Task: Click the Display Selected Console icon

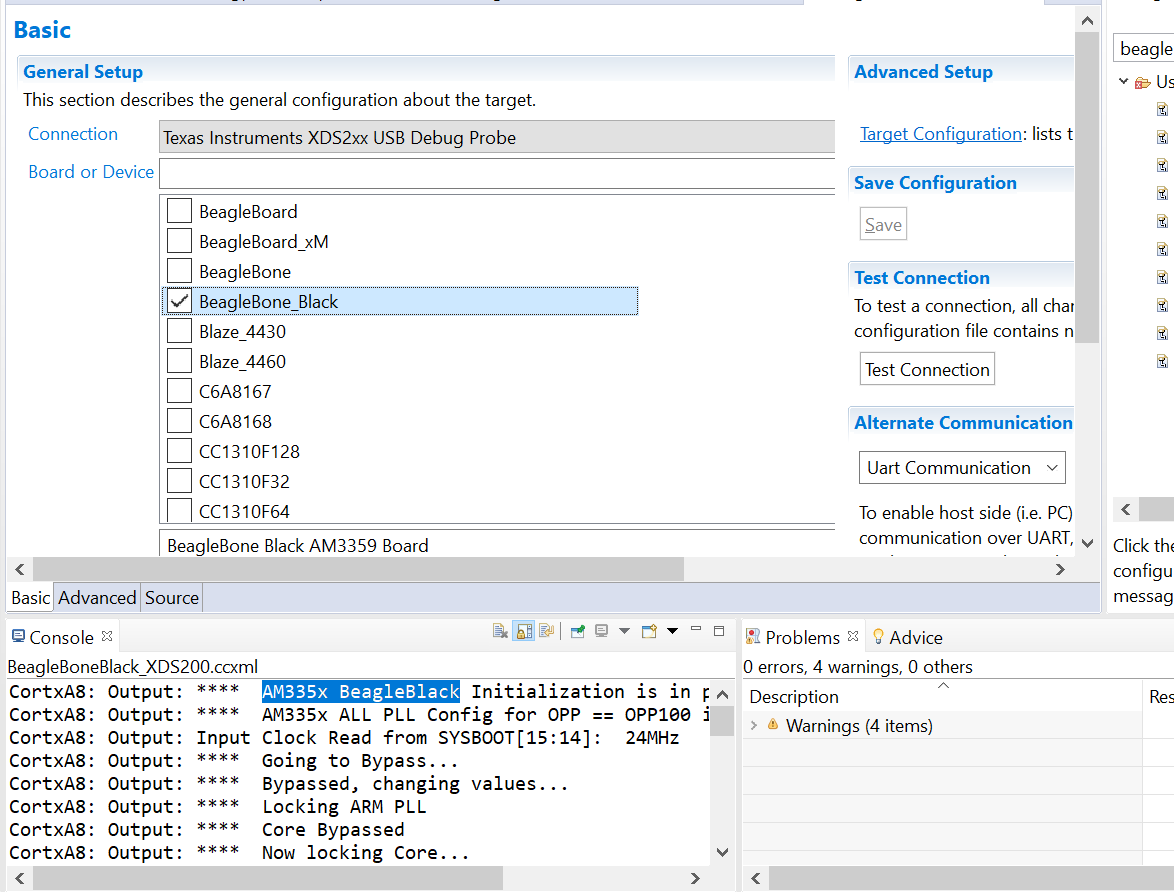Action: (x=601, y=631)
